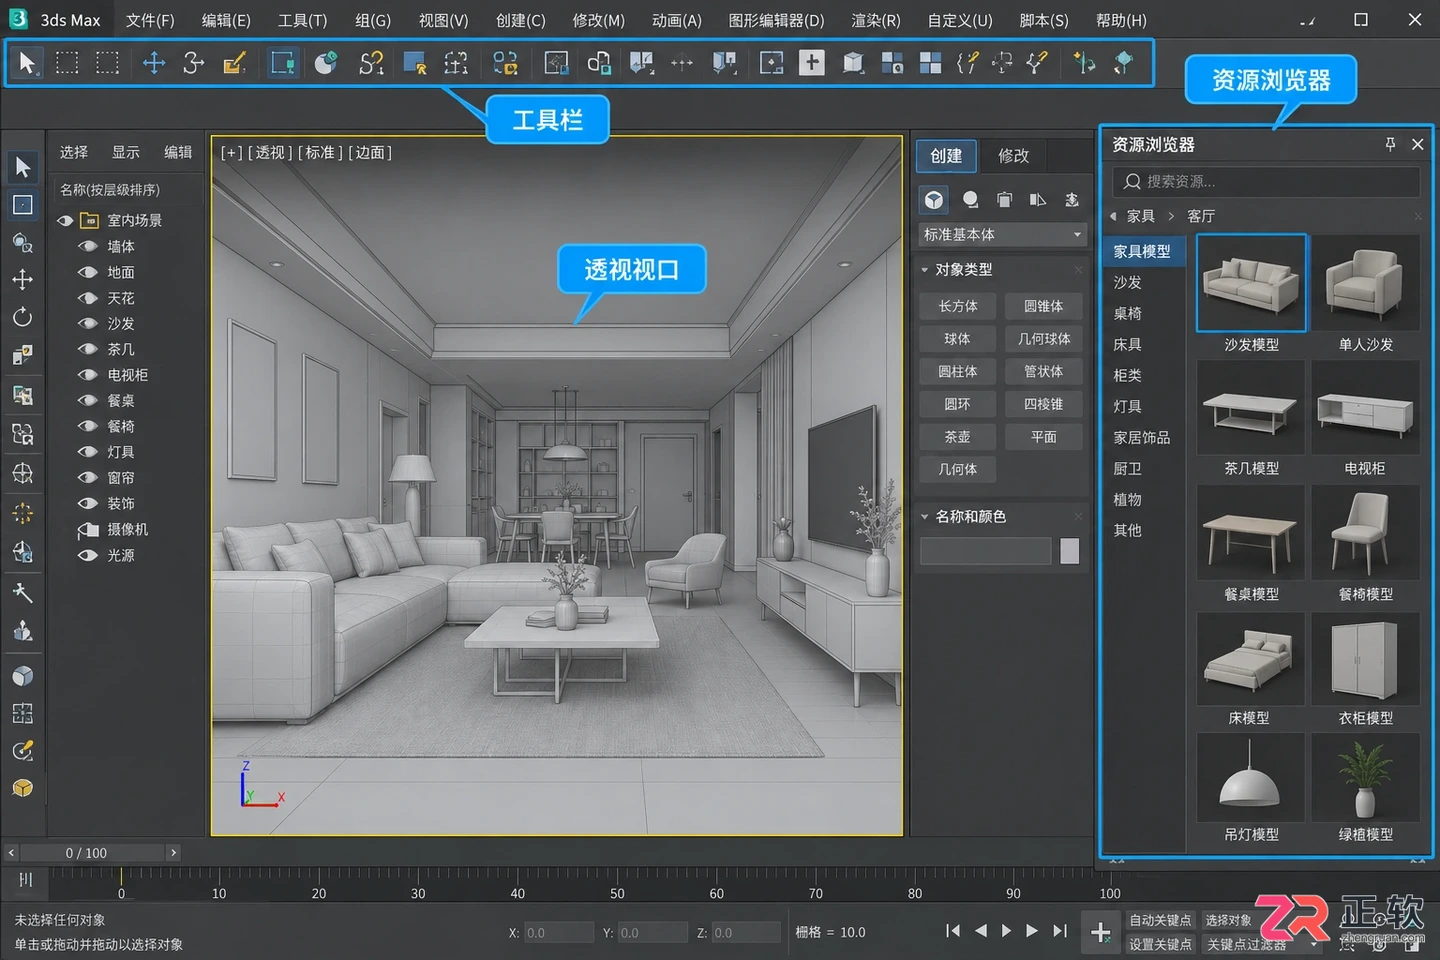Open the [+] viewport menu

pyautogui.click(x=232, y=153)
